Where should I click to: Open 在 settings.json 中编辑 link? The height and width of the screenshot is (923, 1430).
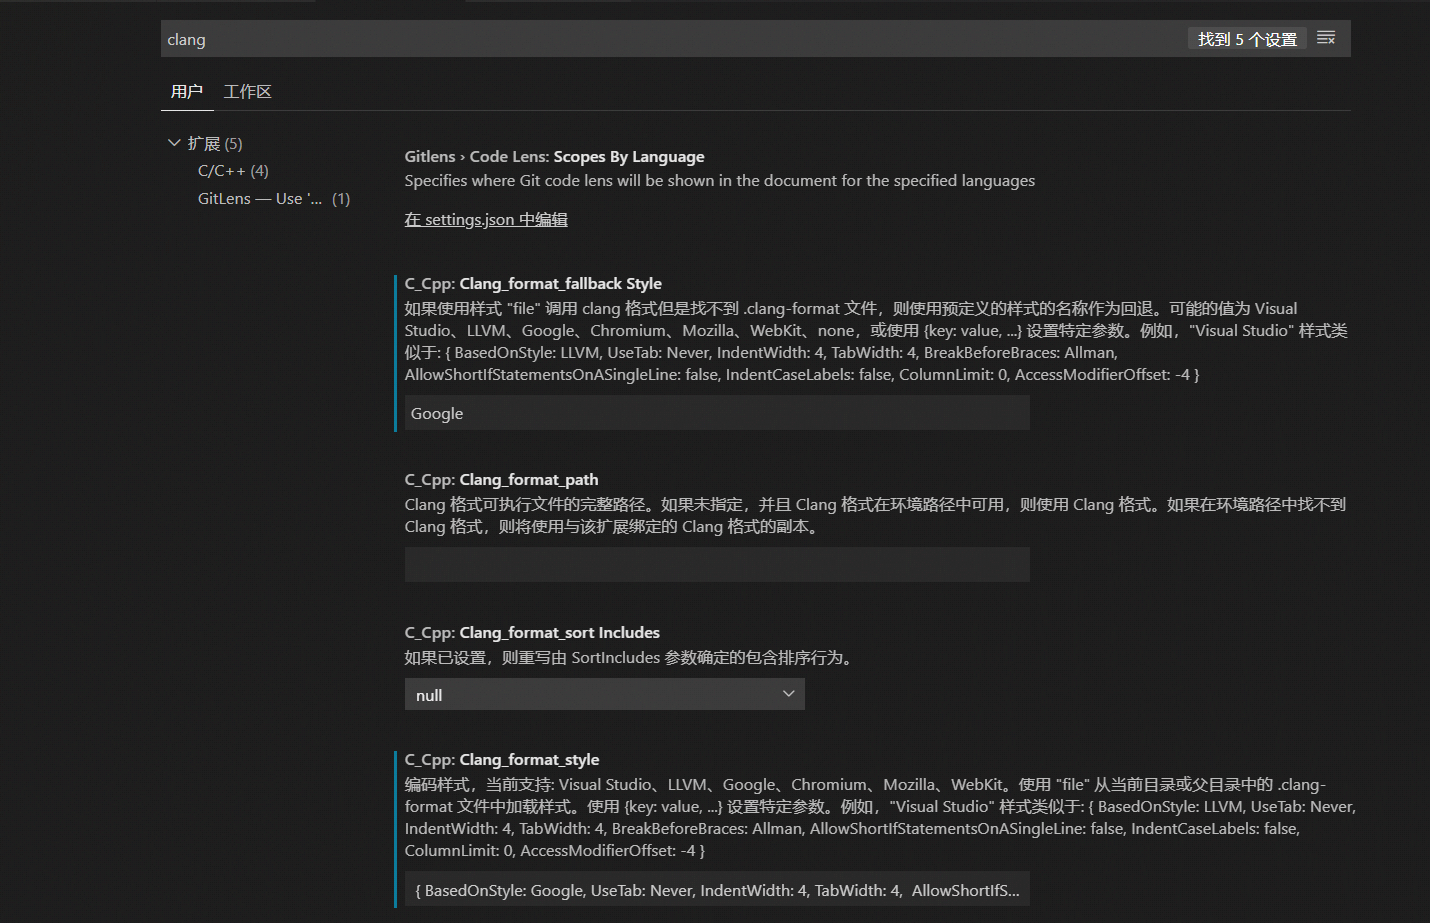(x=485, y=219)
